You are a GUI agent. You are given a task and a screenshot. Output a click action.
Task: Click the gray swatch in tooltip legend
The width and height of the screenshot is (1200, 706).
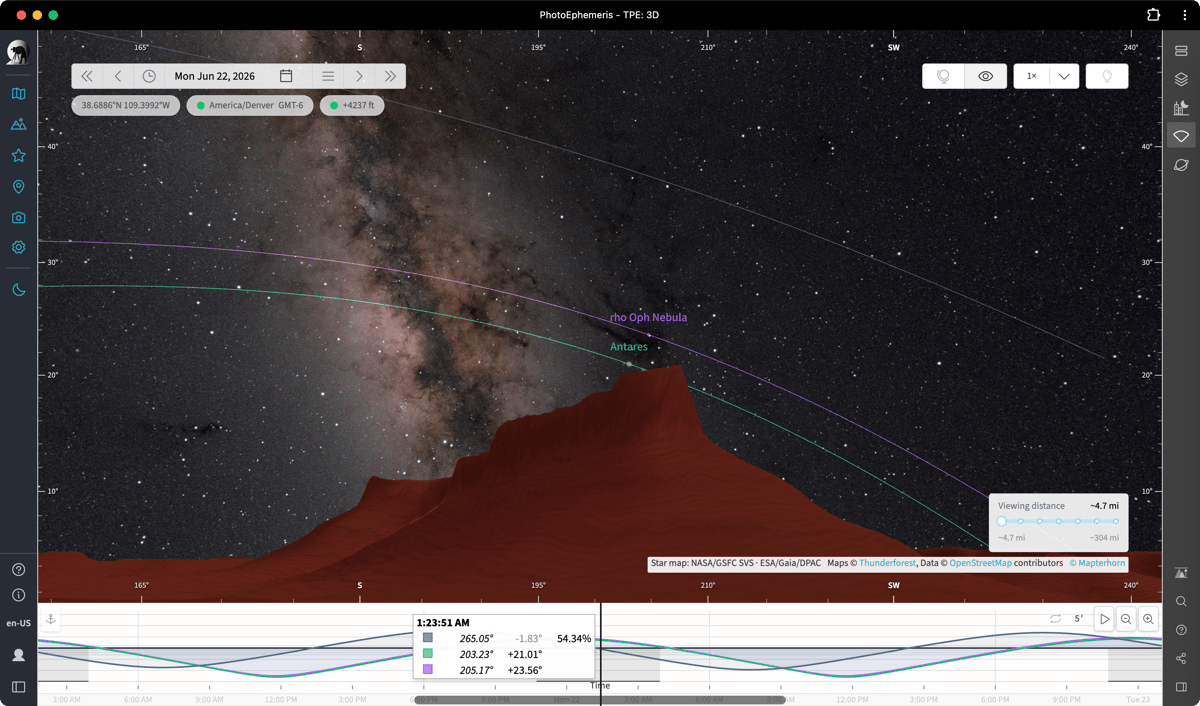point(428,638)
